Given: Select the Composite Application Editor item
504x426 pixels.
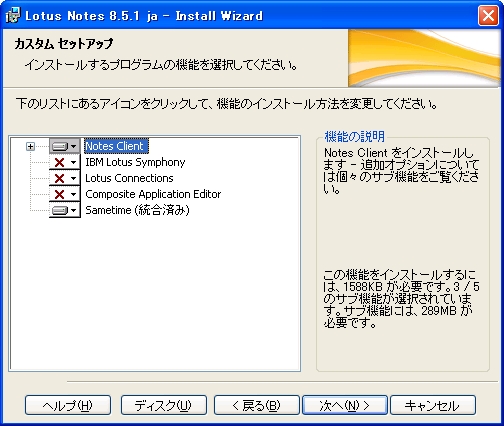Looking at the screenshot, I should [153, 194].
